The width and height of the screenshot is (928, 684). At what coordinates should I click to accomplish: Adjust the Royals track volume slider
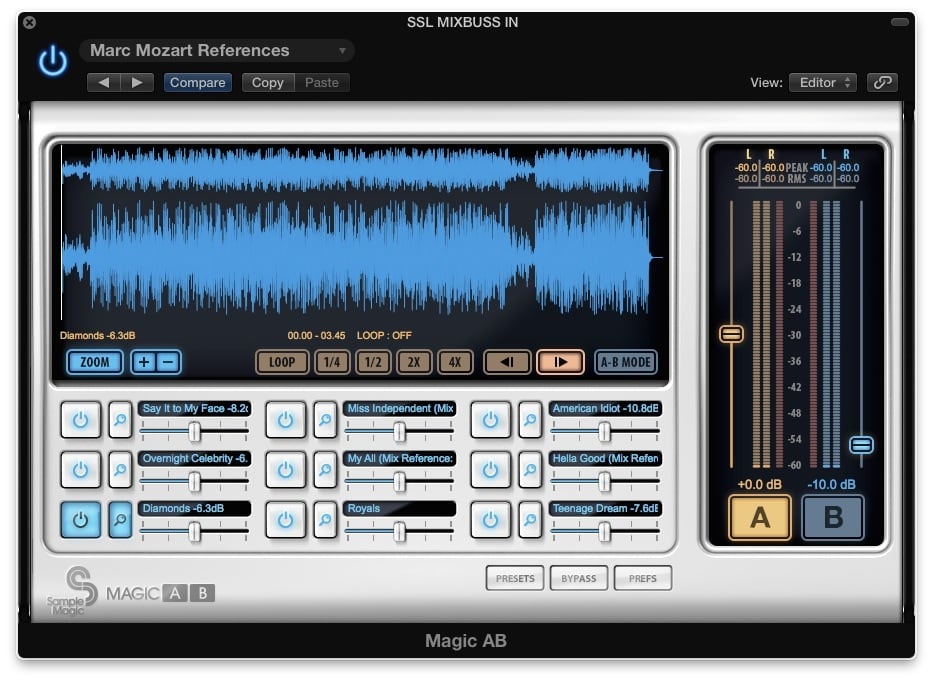(x=399, y=532)
